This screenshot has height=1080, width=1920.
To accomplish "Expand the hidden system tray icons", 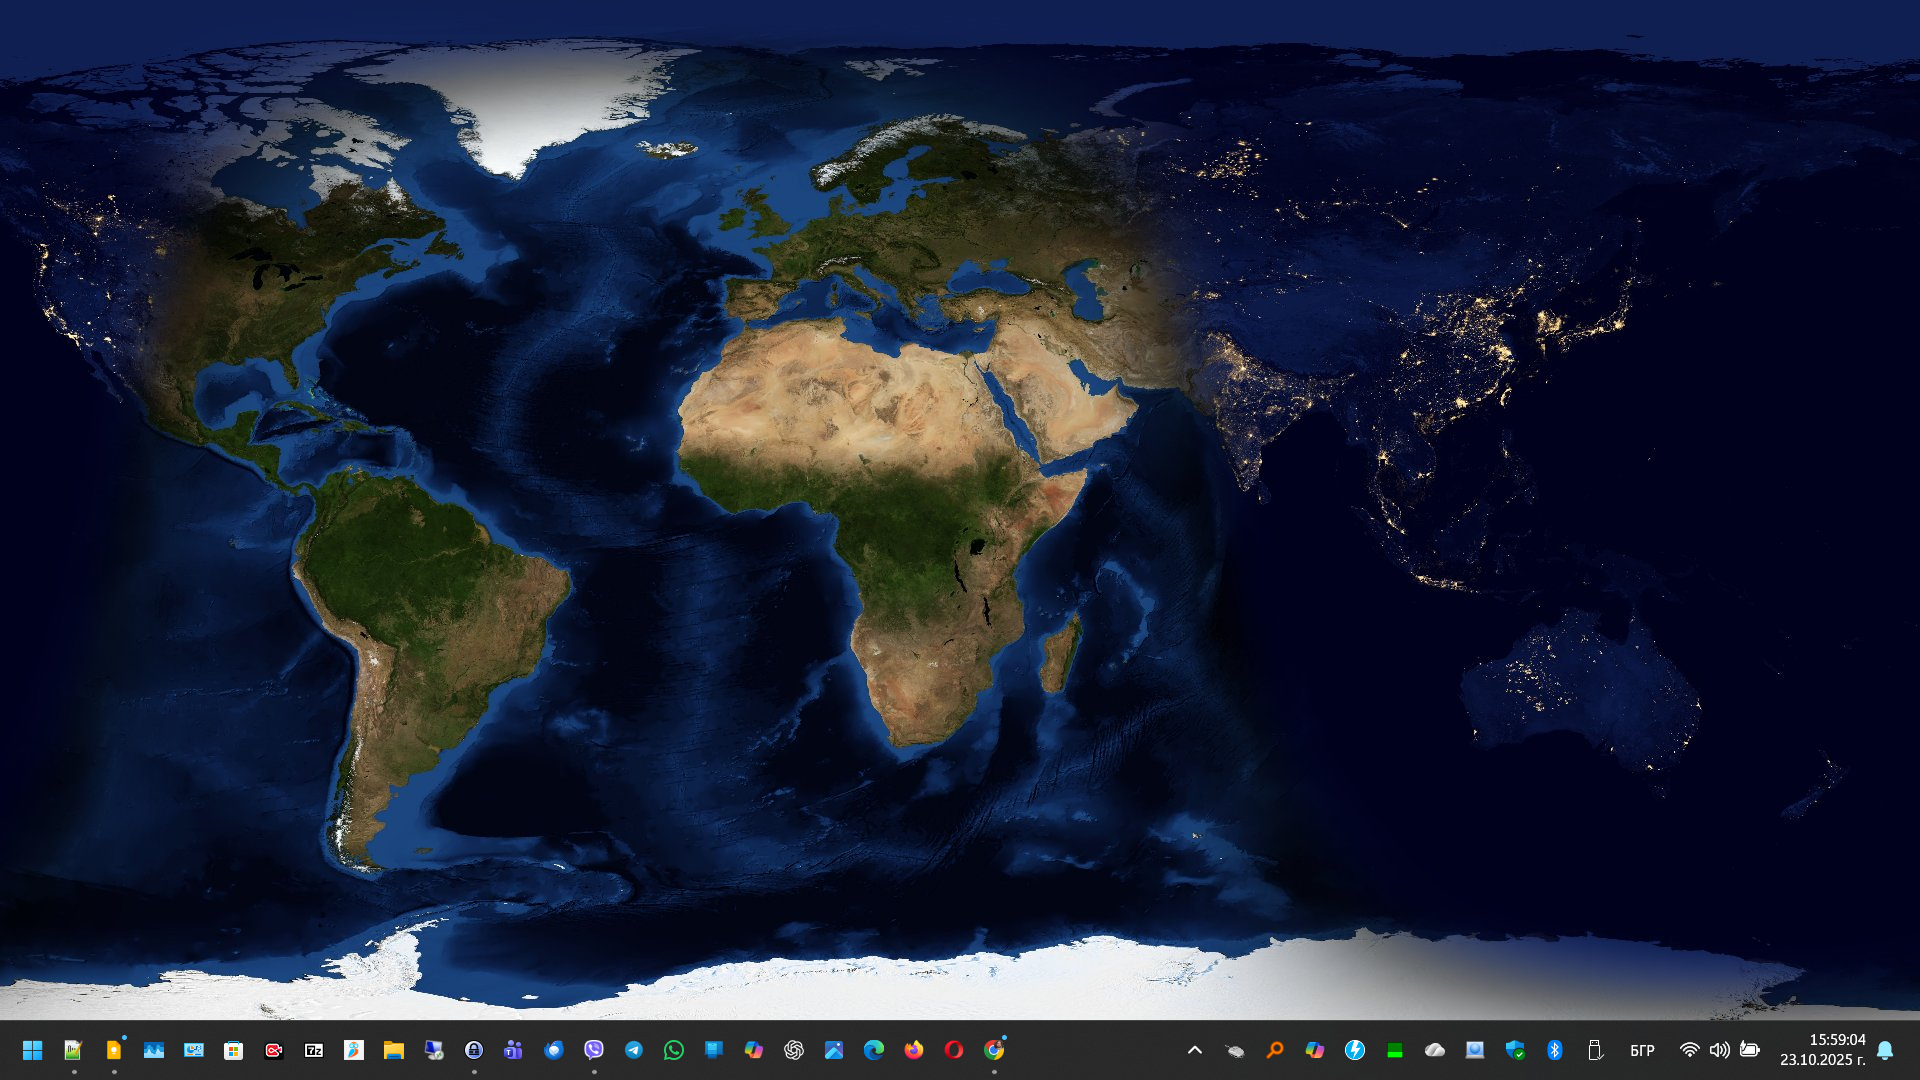I will [1195, 1050].
